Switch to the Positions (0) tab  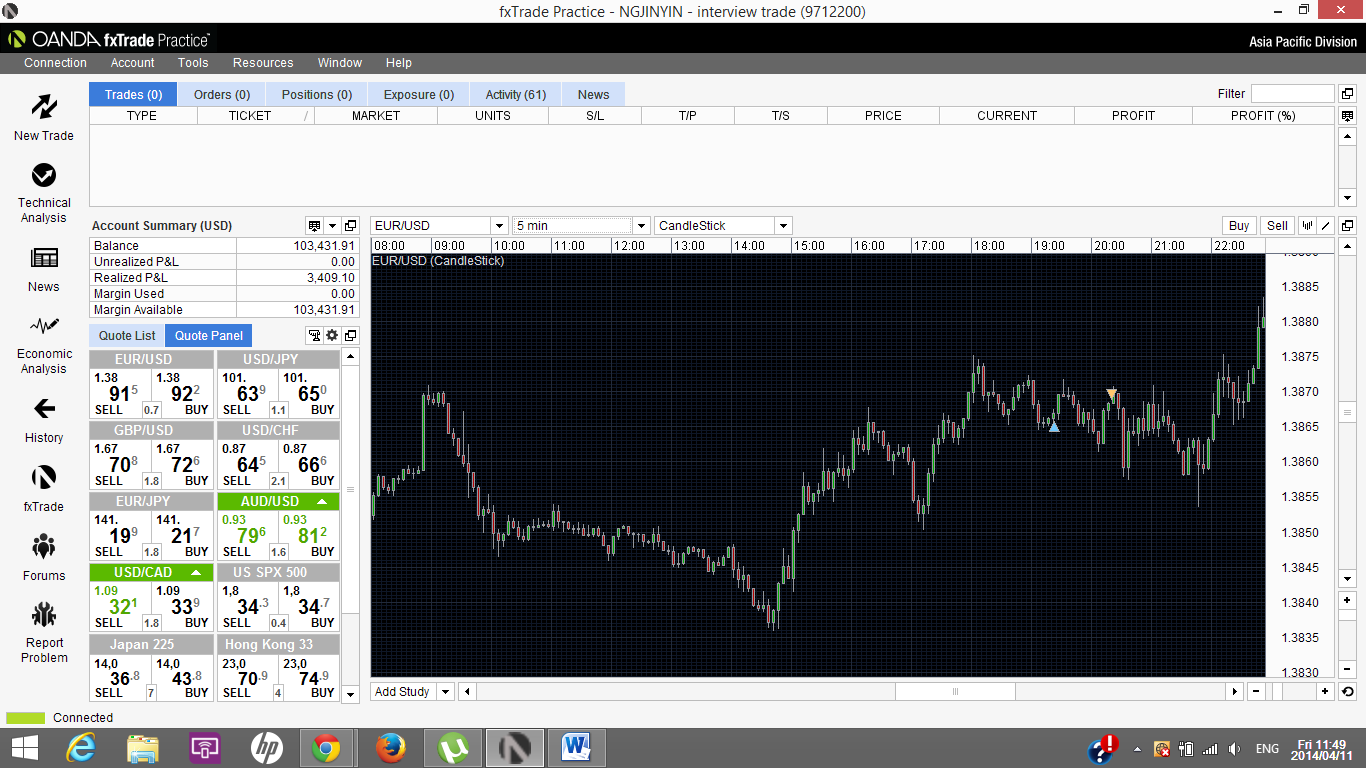pyautogui.click(x=317, y=95)
